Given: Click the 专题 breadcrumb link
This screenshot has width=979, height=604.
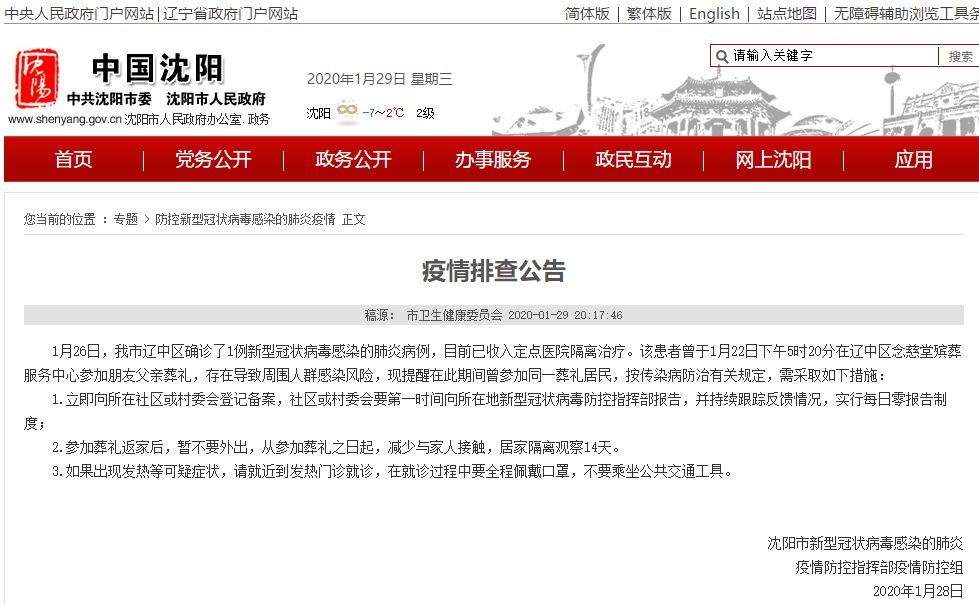Looking at the screenshot, I should coord(125,219).
